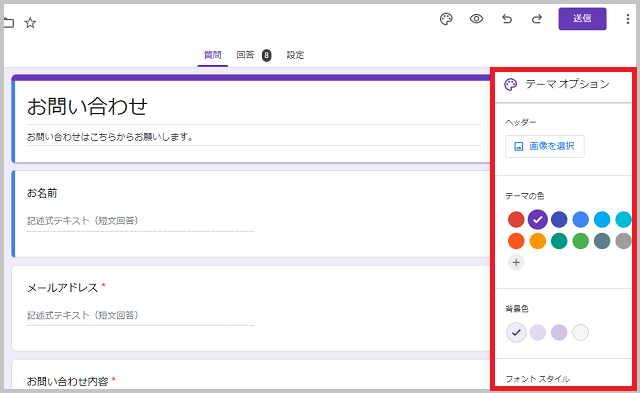The height and width of the screenshot is (393, 640).
Task: Open the theme customization palette icon
Action: [446, 19]
